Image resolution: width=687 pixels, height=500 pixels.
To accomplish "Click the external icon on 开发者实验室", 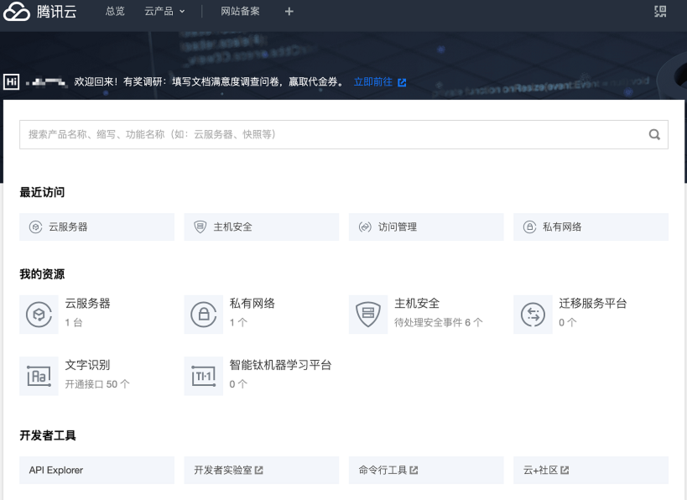I will (259, 470).
